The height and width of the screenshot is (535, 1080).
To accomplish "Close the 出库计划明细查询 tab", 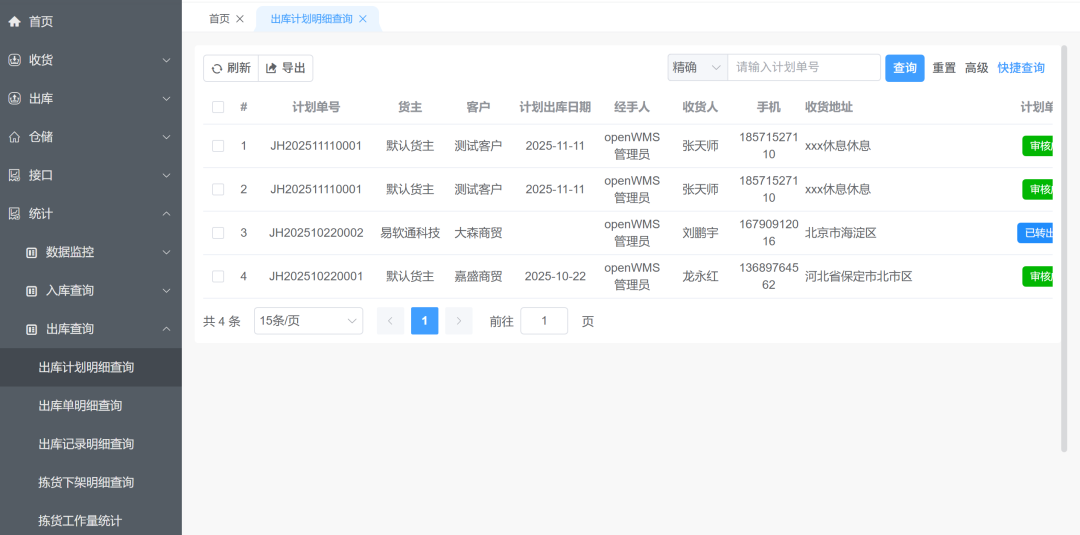I will (362, 19).
